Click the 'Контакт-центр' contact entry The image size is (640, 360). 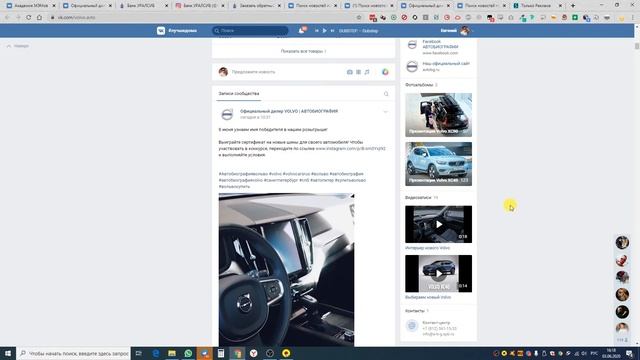click(x=436, y=323)
